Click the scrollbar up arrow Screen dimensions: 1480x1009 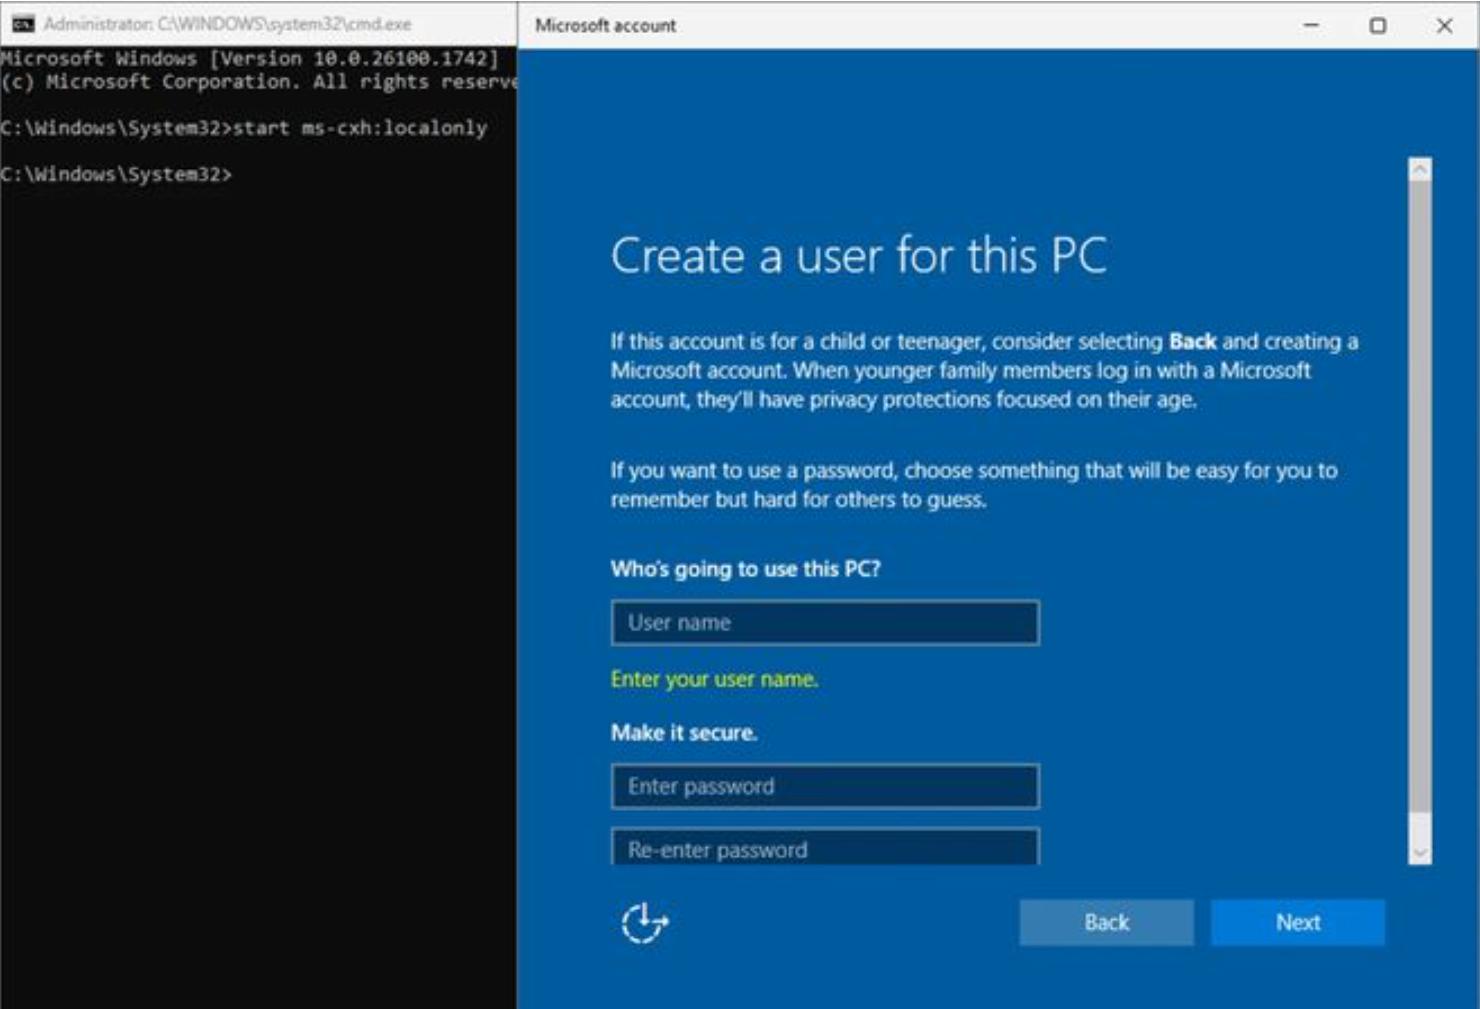click(1420, 170)
